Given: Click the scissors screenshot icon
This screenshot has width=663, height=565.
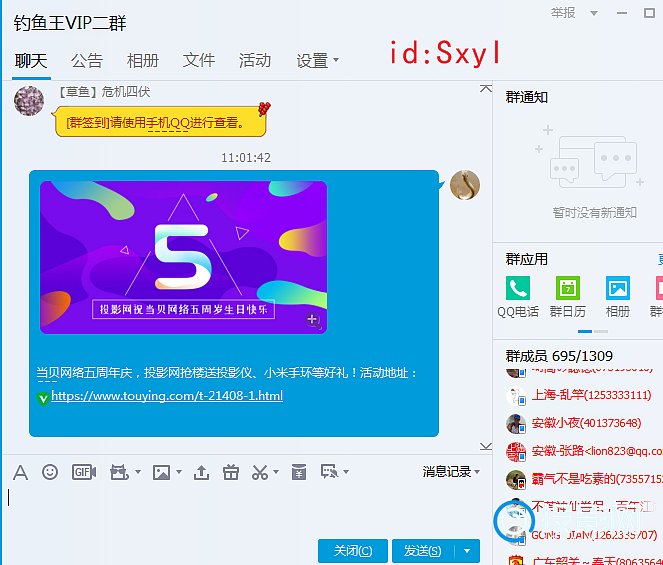Looking at the screenshot, I should [x=260, y=472].
